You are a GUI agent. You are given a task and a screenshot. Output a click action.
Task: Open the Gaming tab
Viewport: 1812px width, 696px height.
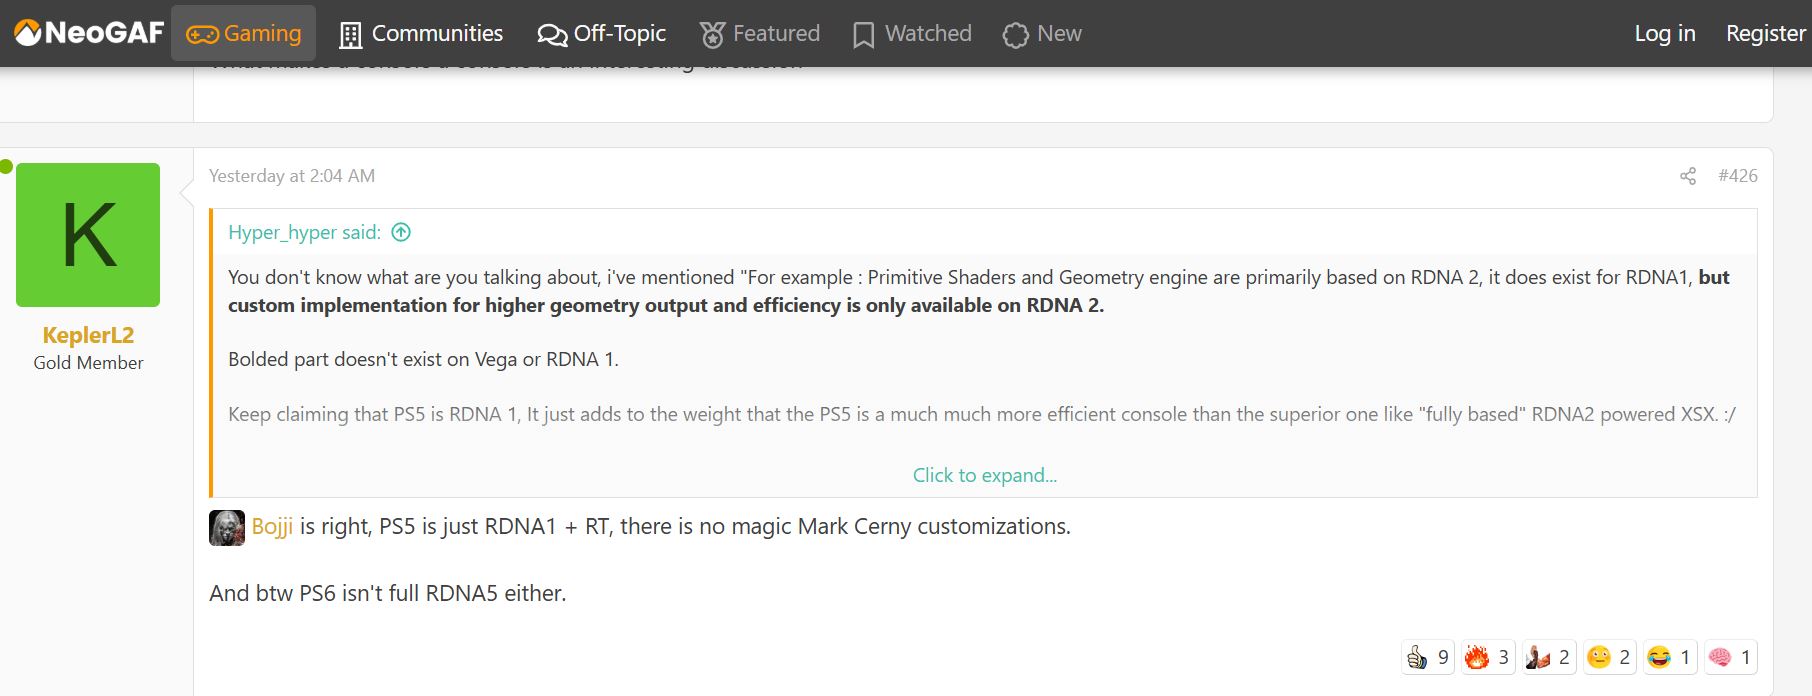[x=244, y=33]
